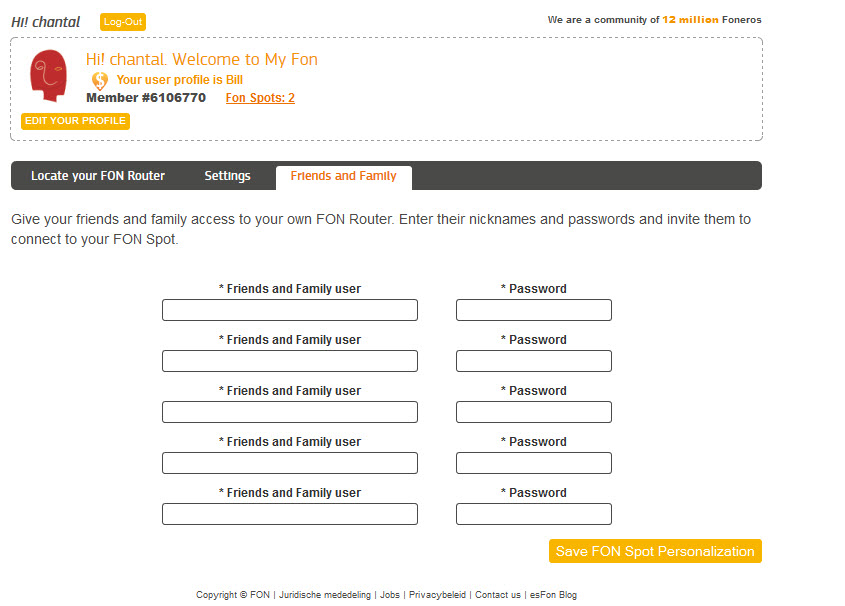Open the esFon Blog link
The image size is (845, 606).
[x=553, y=595]
